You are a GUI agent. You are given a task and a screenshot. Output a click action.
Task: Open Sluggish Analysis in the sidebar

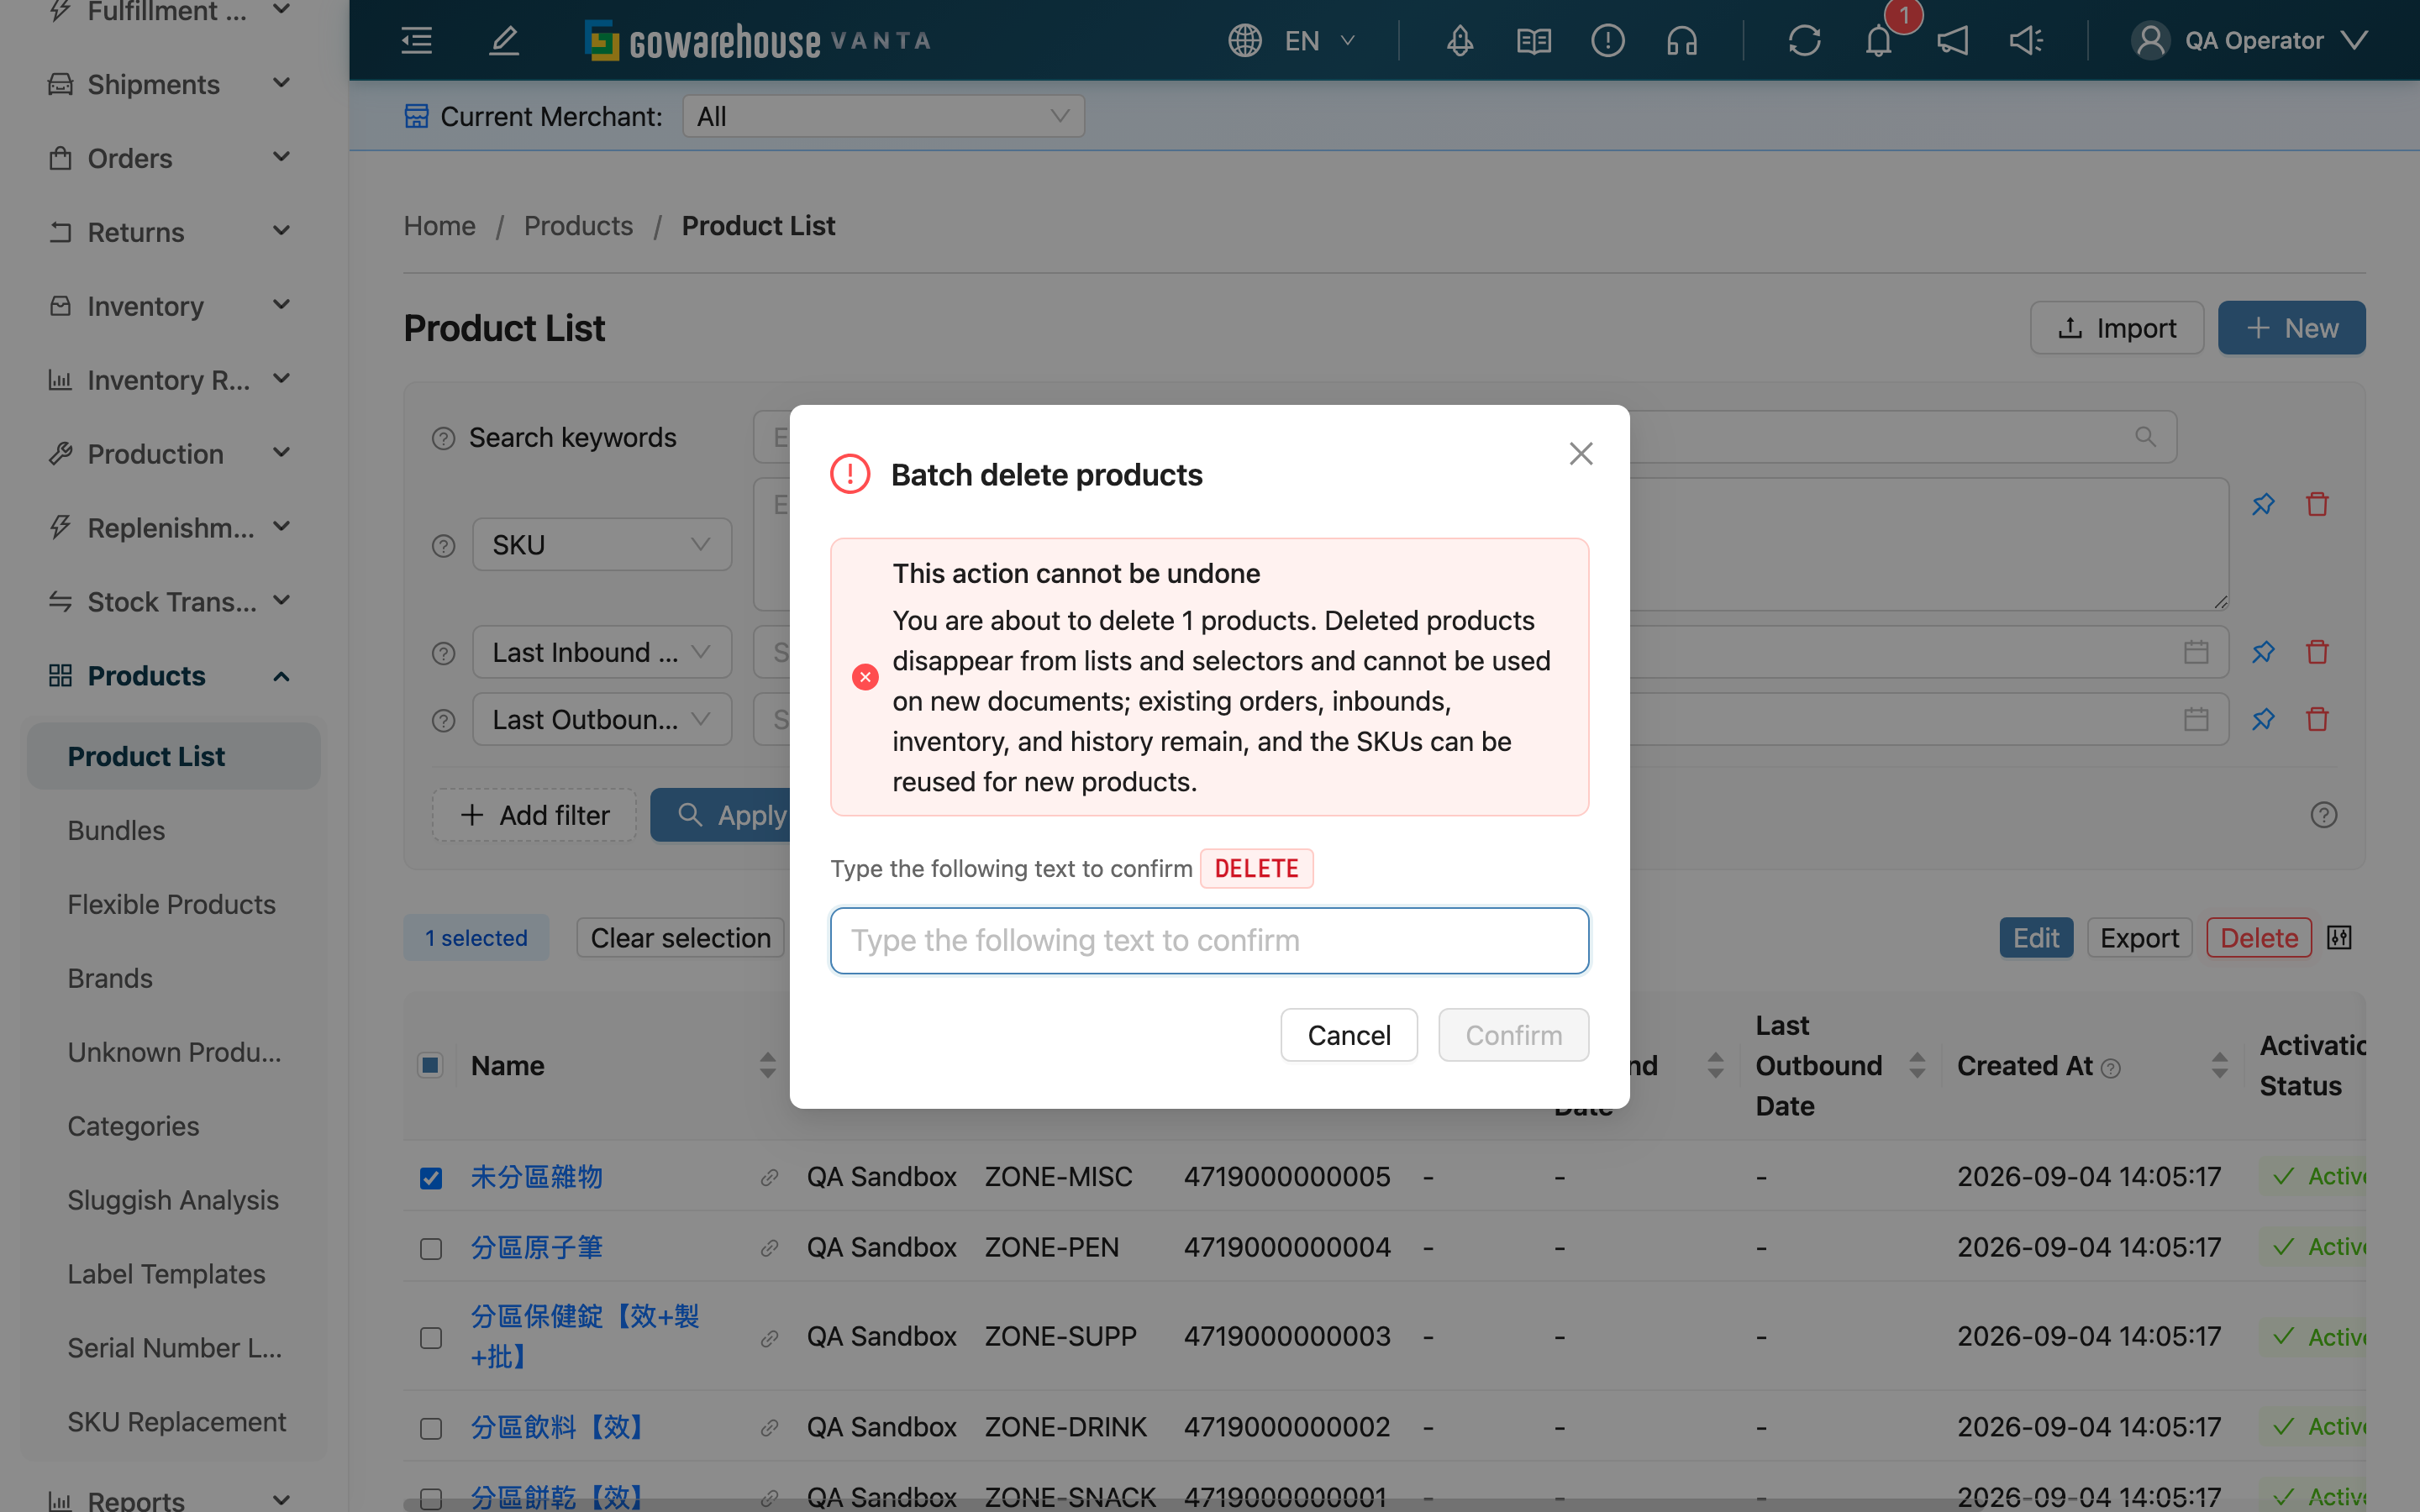(173, 1200)
